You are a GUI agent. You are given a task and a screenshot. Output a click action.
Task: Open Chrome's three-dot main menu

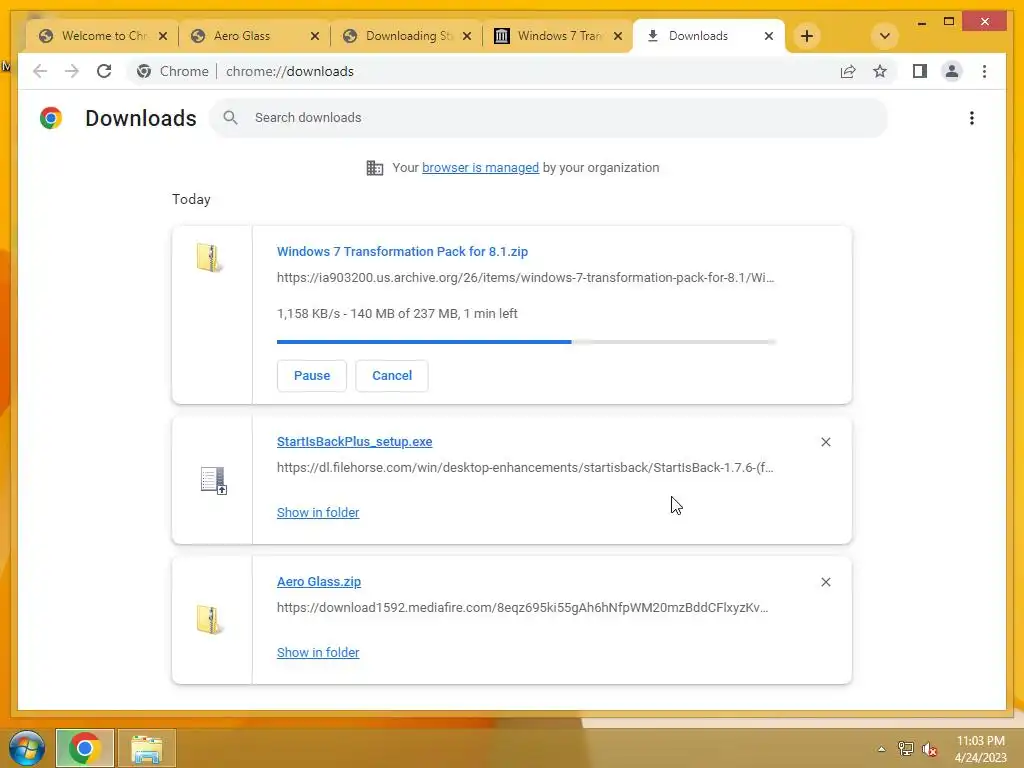coord(984,71)
